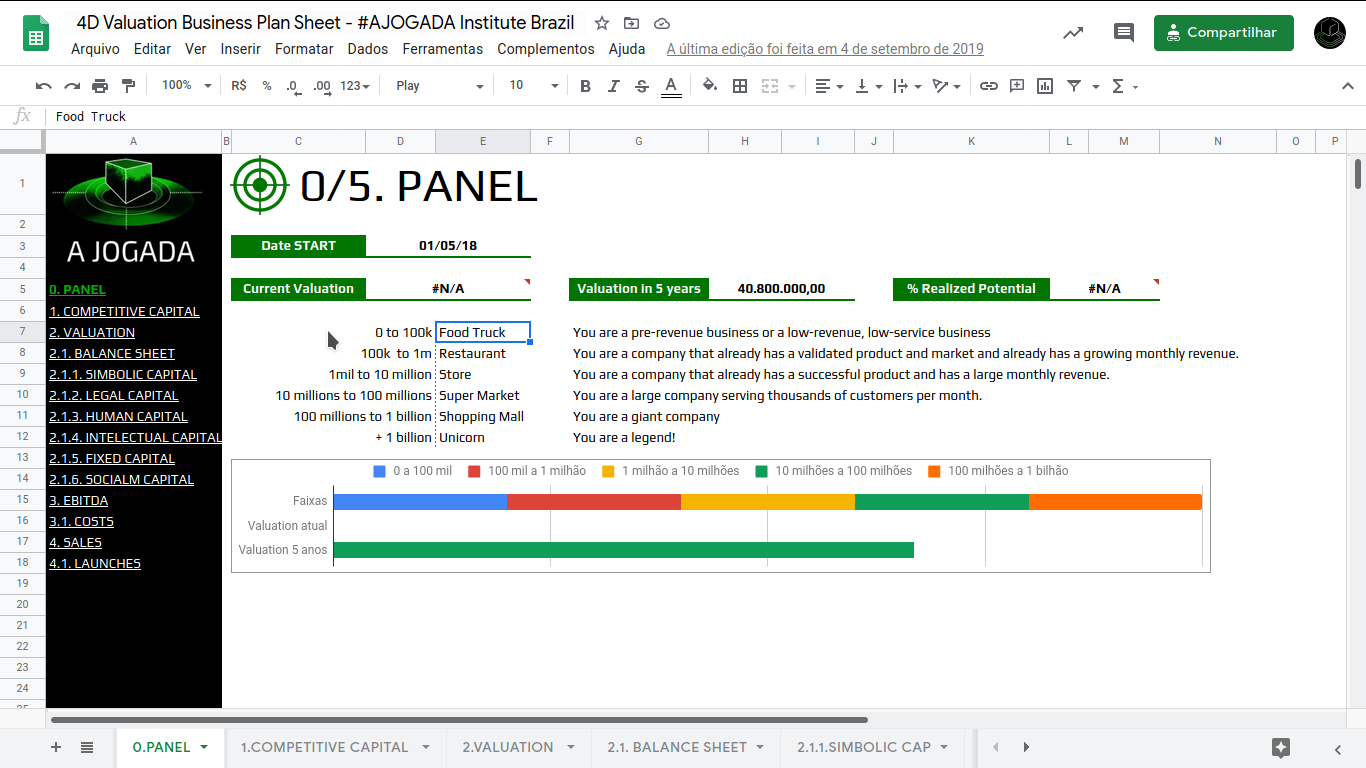This screenshot has width=1366, height=768.
Task: Select the Paint format tool
Action: pos(128,86)
